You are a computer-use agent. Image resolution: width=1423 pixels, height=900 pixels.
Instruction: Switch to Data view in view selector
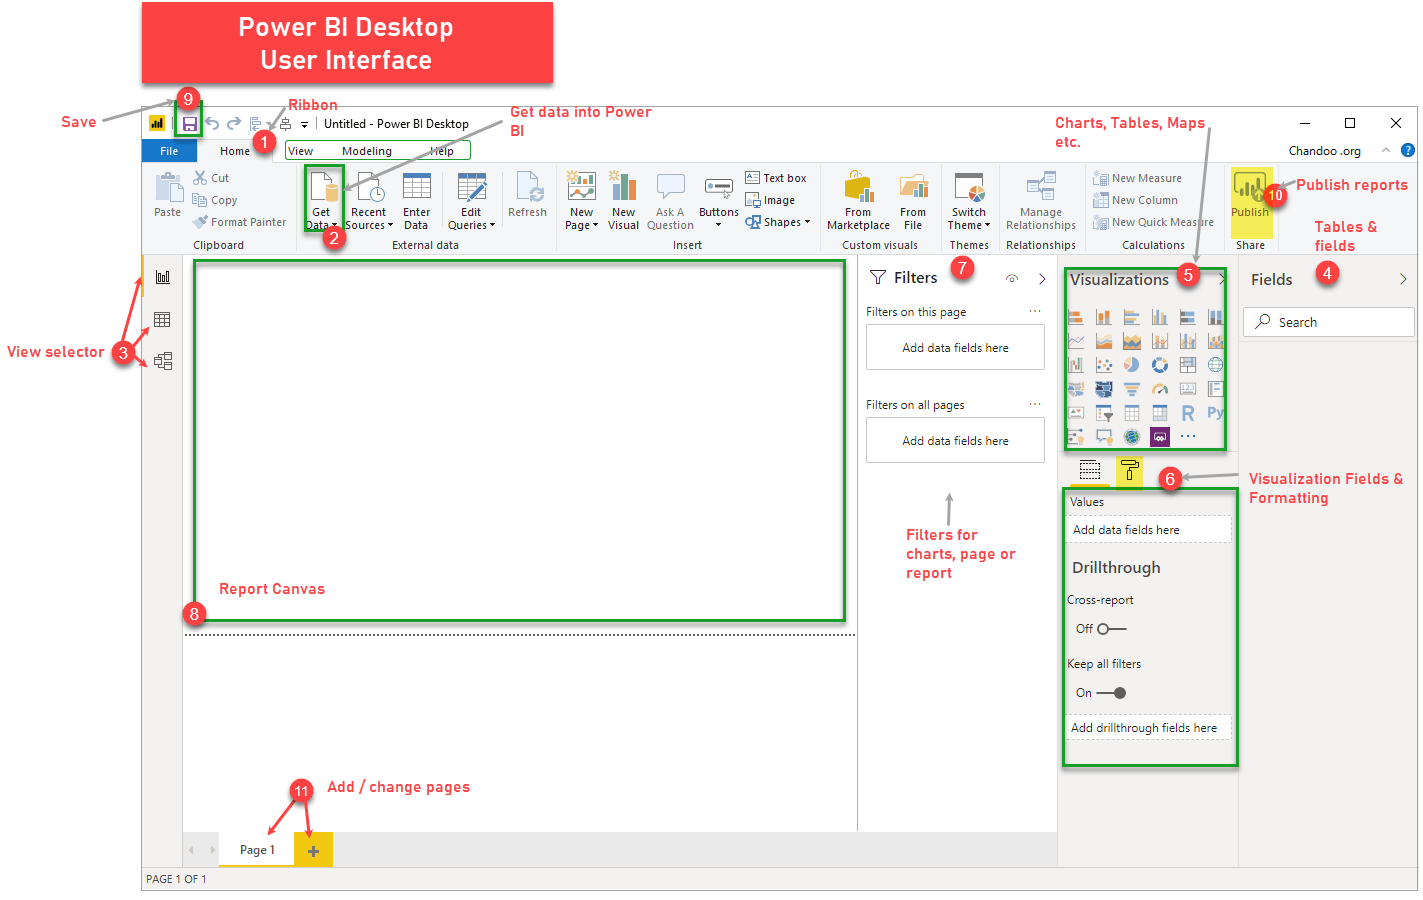click(163, 318)
